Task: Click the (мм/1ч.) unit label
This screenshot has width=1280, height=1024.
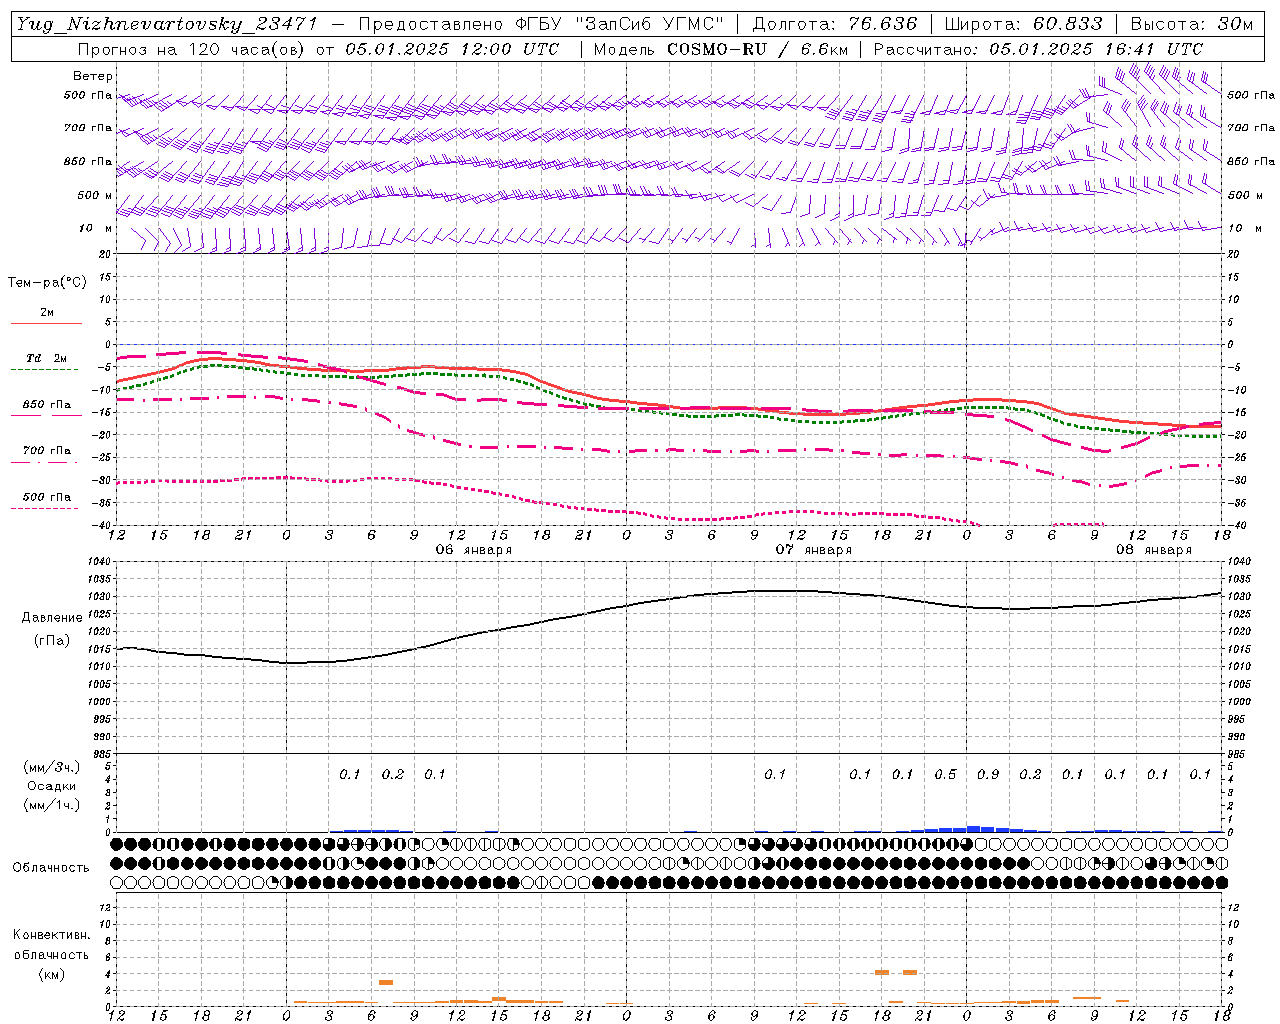Action: [50, 805]
